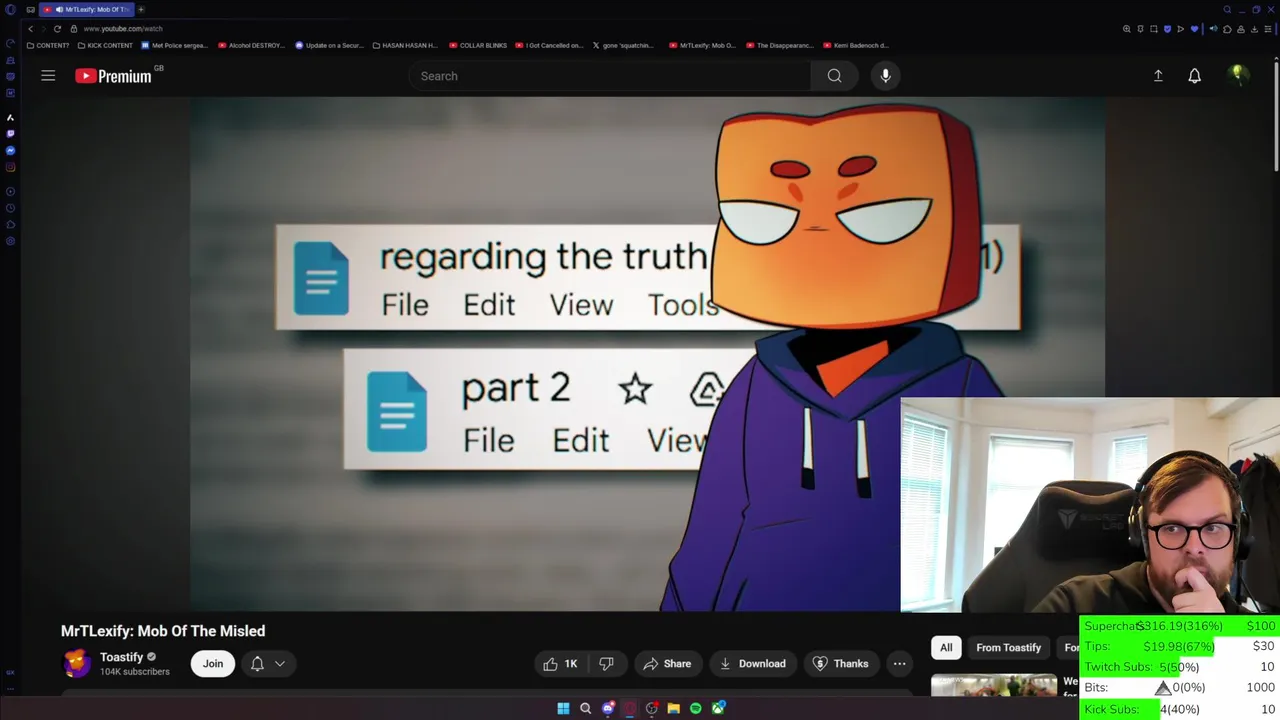Click the search magnifier button
The height and width of the screenshot is (720, 1280).
coord(834,76)
